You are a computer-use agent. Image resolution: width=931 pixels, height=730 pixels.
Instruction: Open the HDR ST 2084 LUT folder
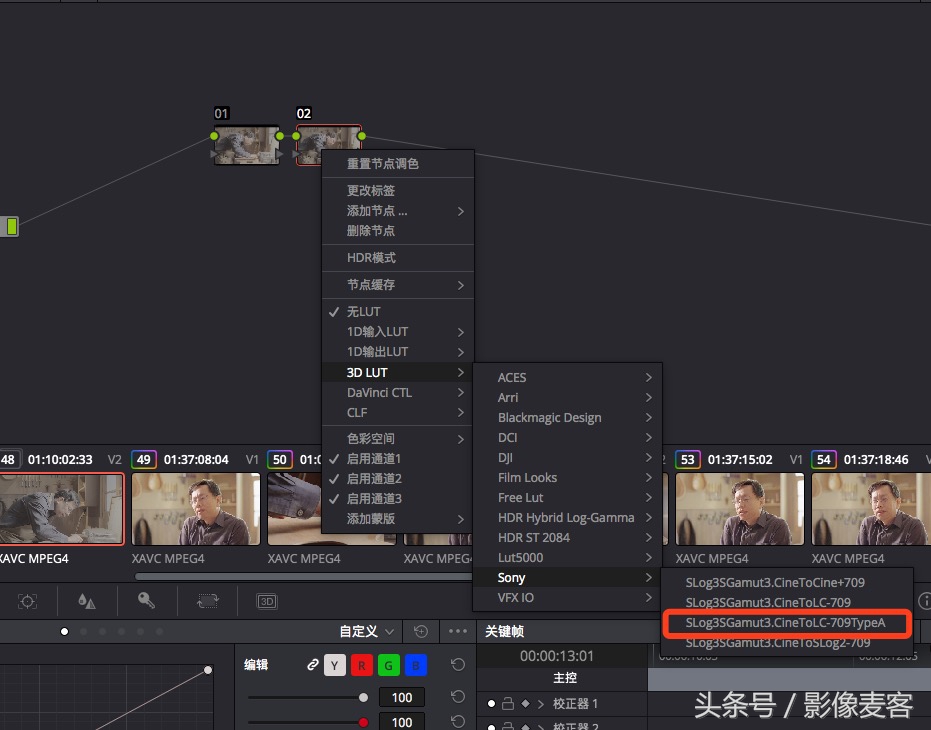(567, 538)
